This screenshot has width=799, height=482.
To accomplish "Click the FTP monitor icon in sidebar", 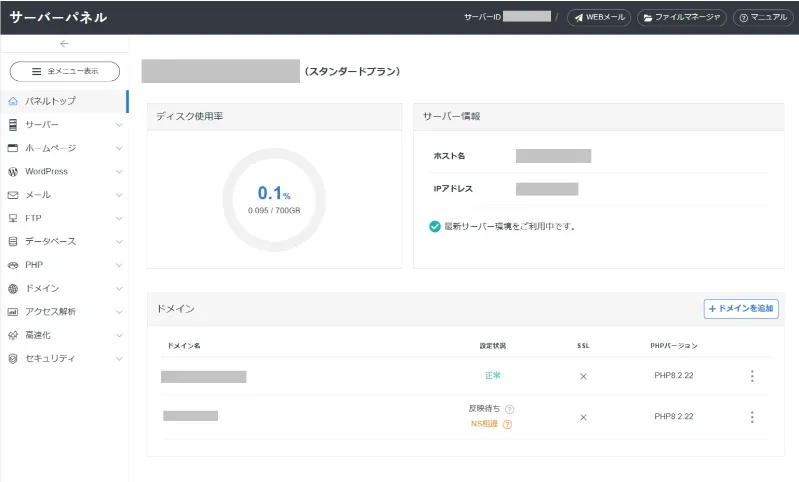I will tap(13, 218).
